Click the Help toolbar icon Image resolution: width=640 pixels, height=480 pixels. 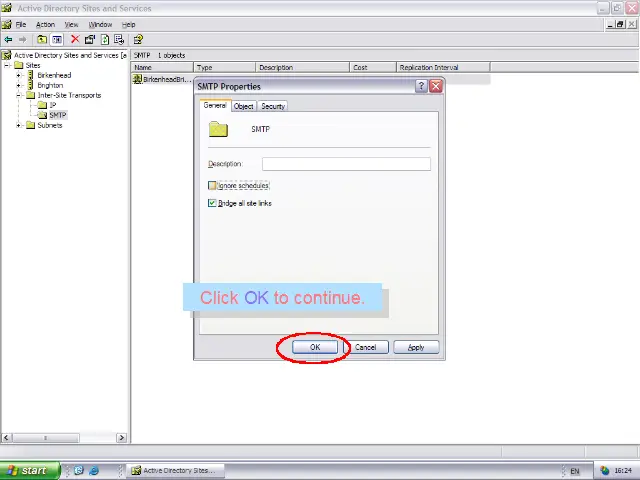138,40
